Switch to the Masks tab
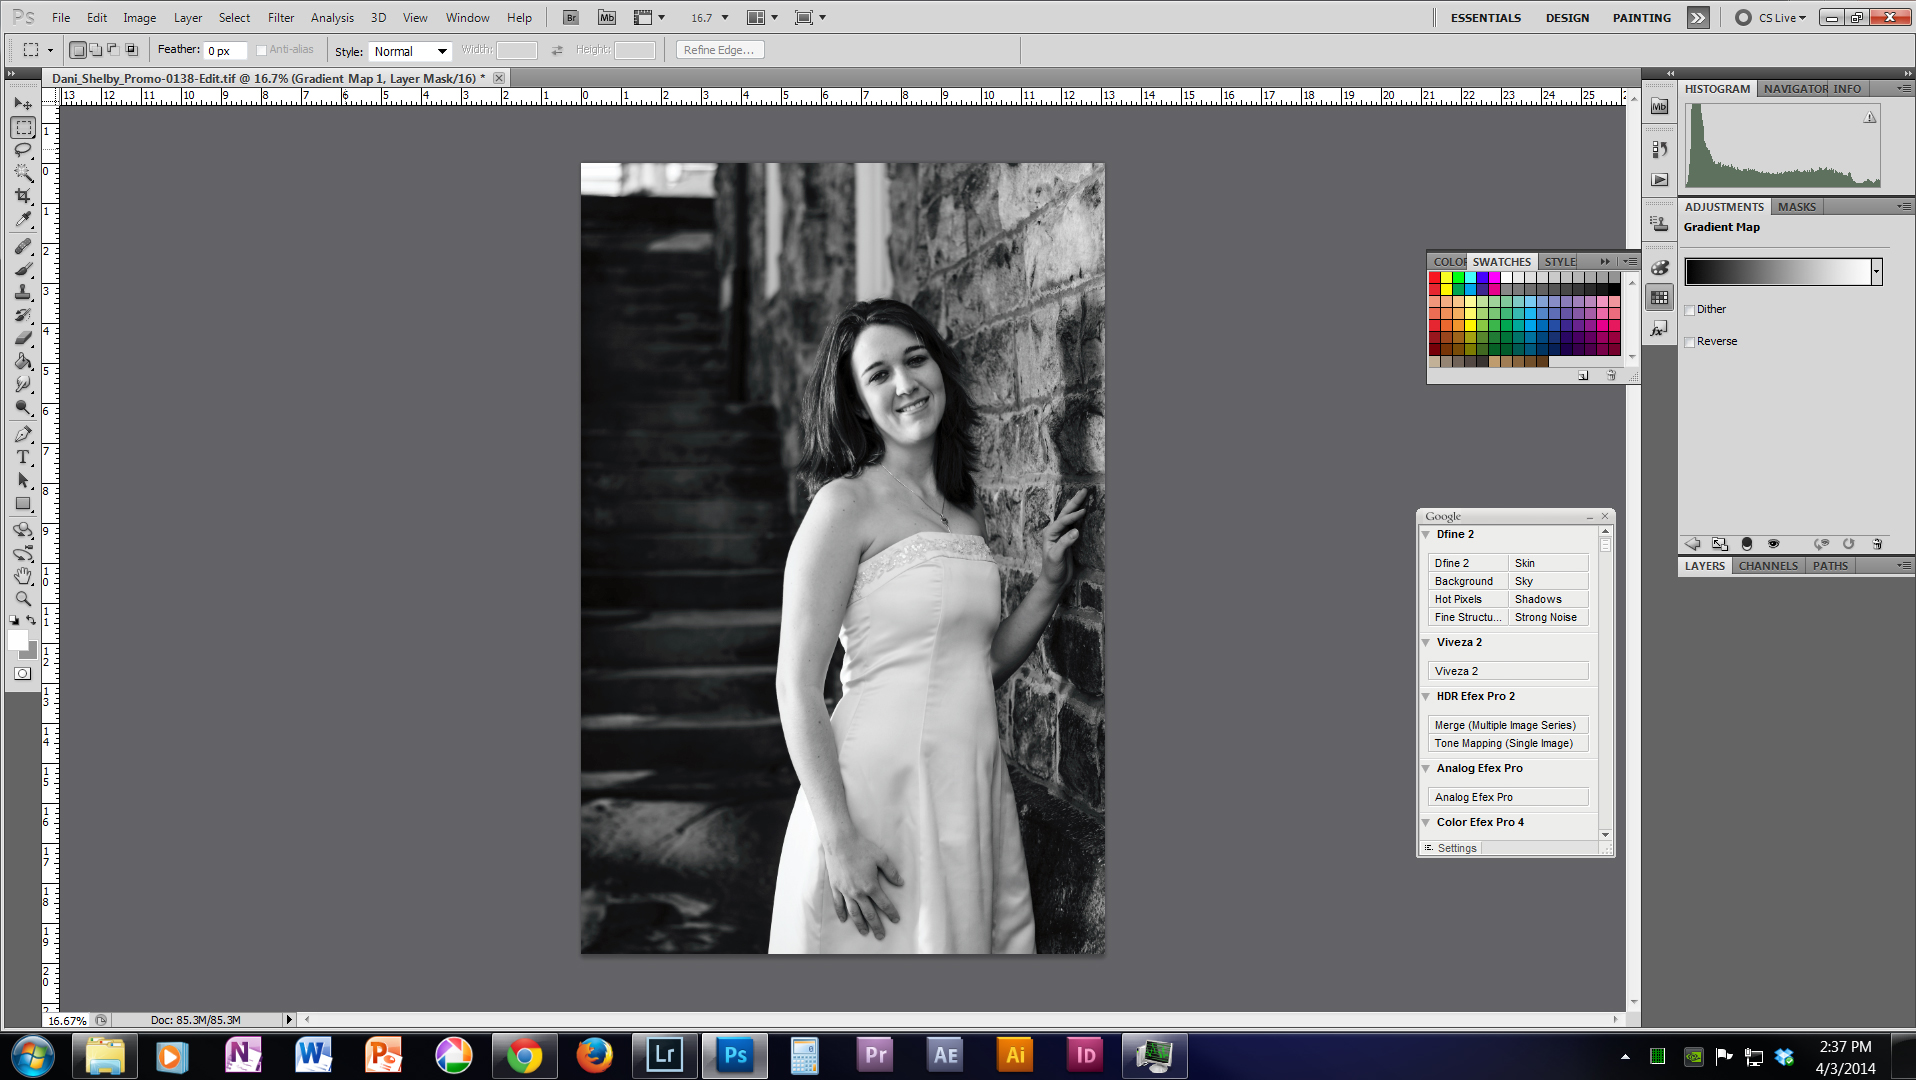Viewport: 1916px width, 1080px height. click(x=1796, y=207)
